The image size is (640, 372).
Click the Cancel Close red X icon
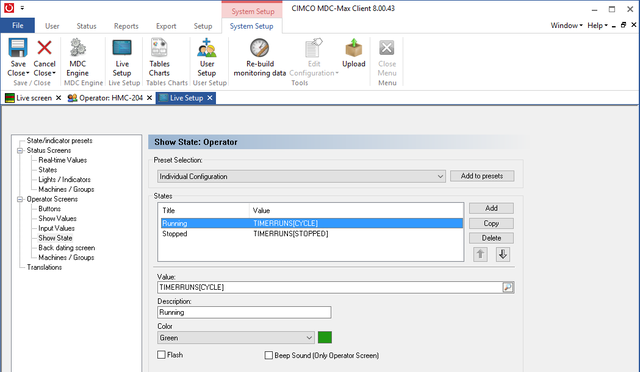[44, 48]
